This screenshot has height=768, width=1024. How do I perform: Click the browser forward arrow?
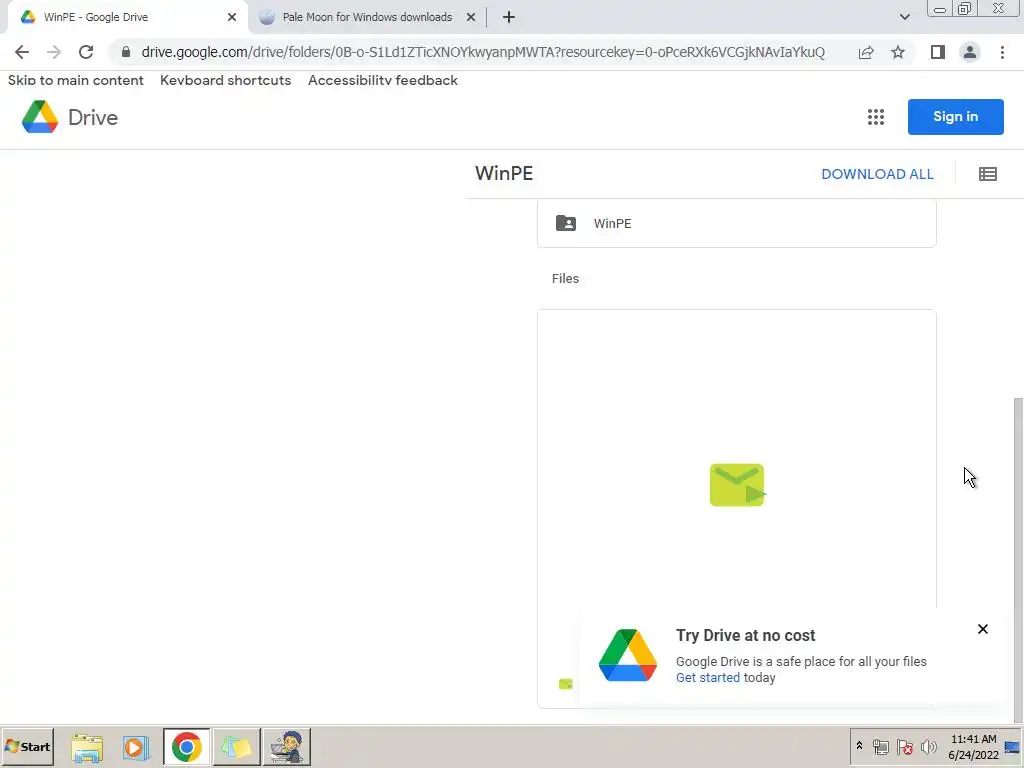click(x=54, y=52)
